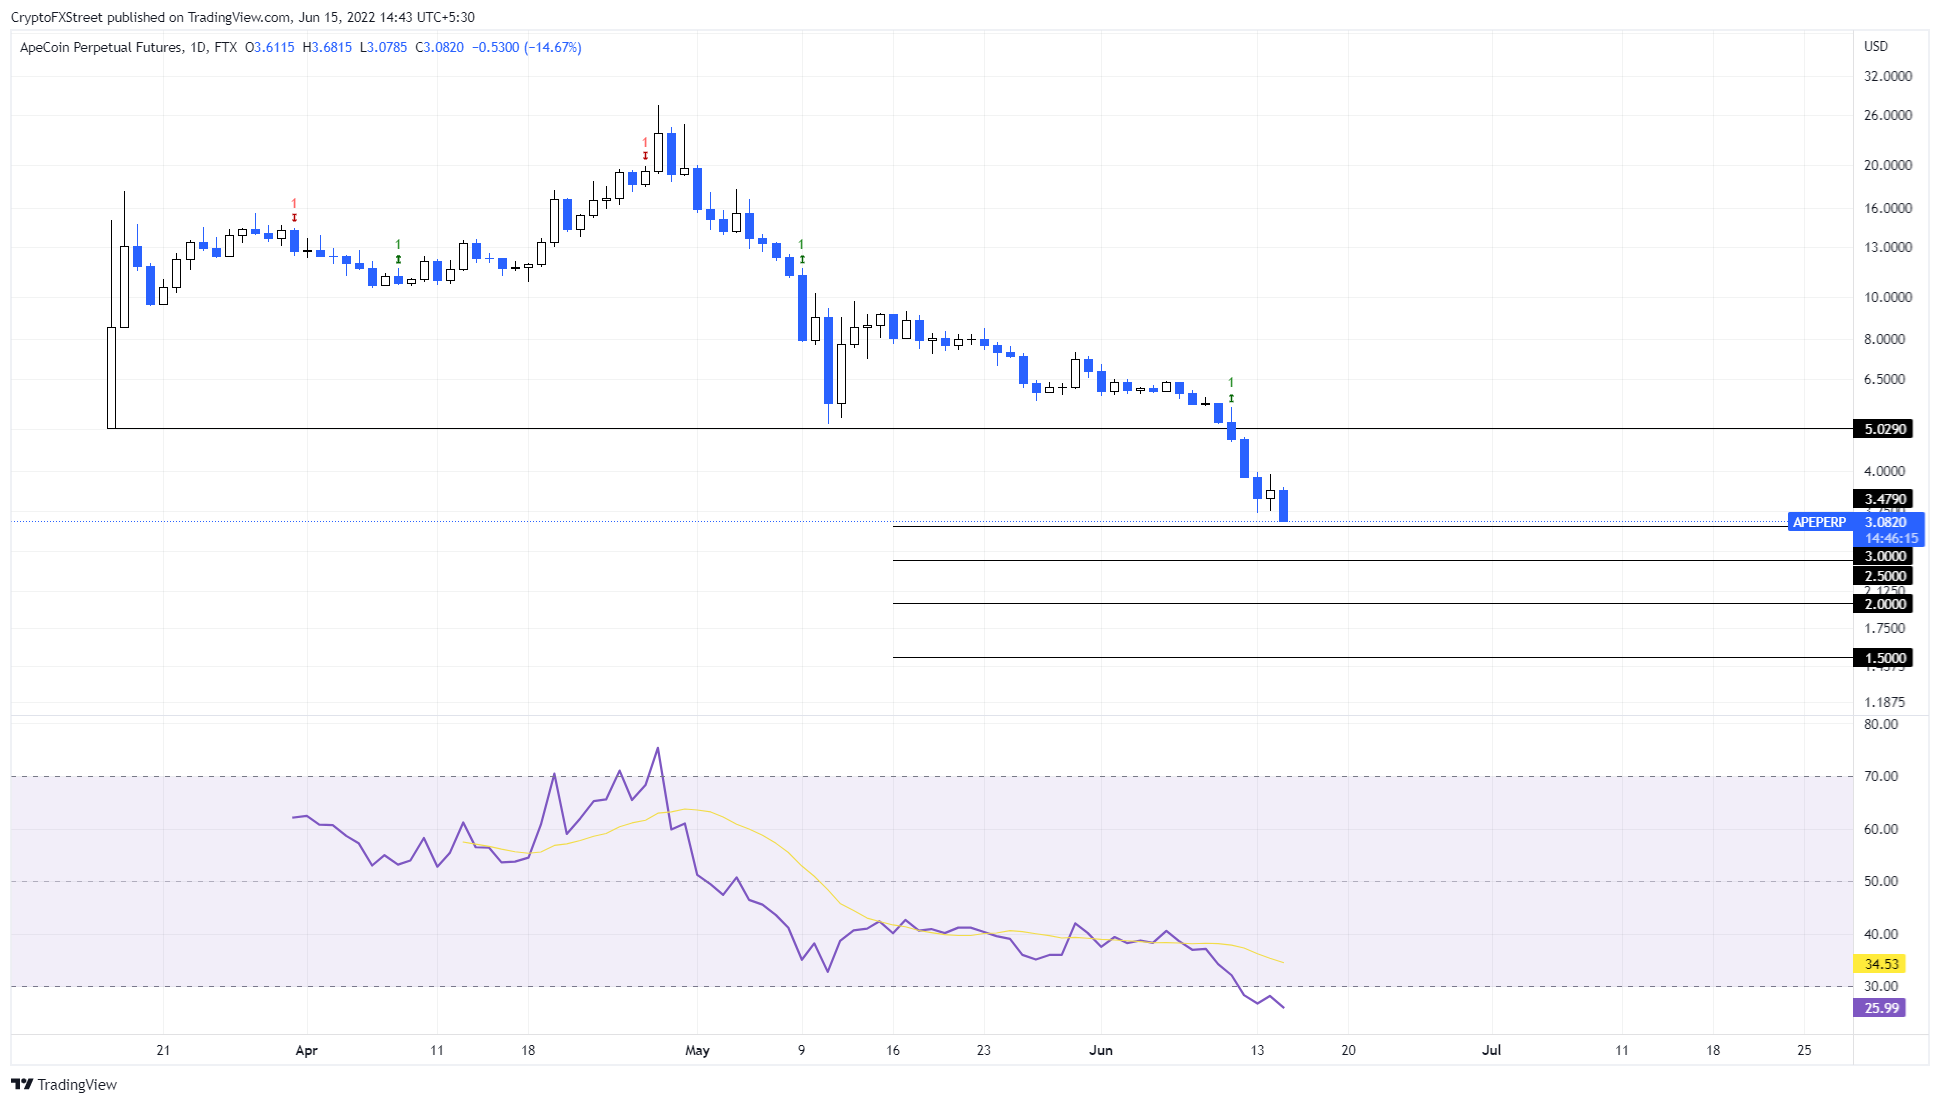Screen dimensions: 1940x1104
Task: Click the TradingView logo icon
Action: [x=22, y=1084]
